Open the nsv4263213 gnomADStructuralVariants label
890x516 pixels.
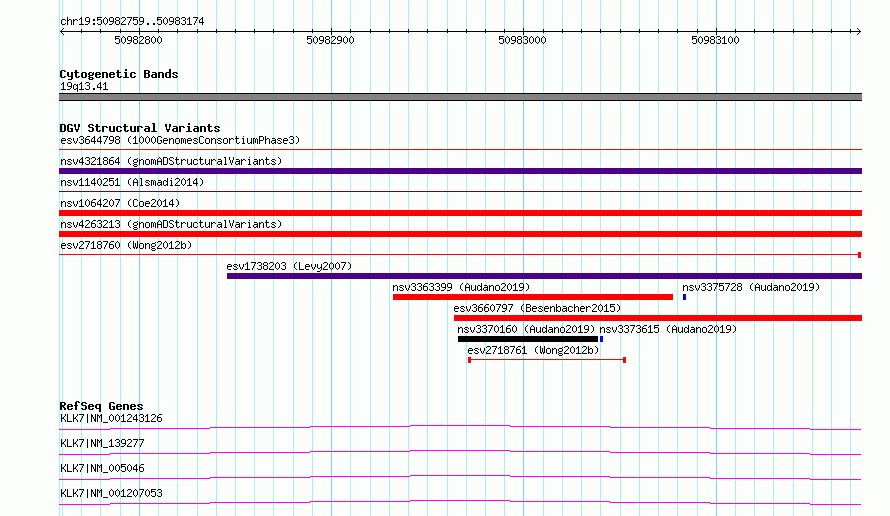[x=171, y=224]
